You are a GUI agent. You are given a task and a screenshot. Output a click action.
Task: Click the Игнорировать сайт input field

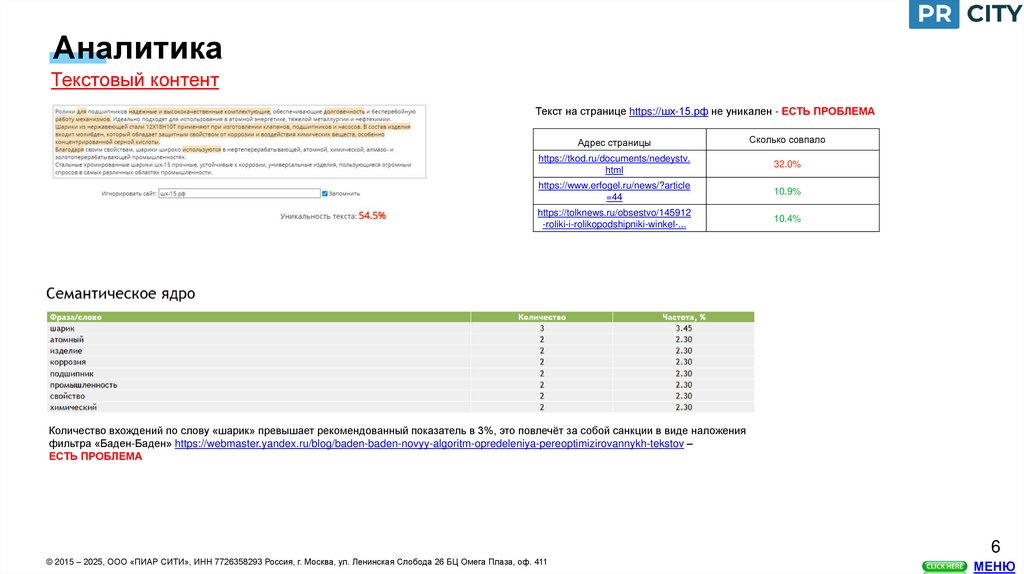[239, 193]
